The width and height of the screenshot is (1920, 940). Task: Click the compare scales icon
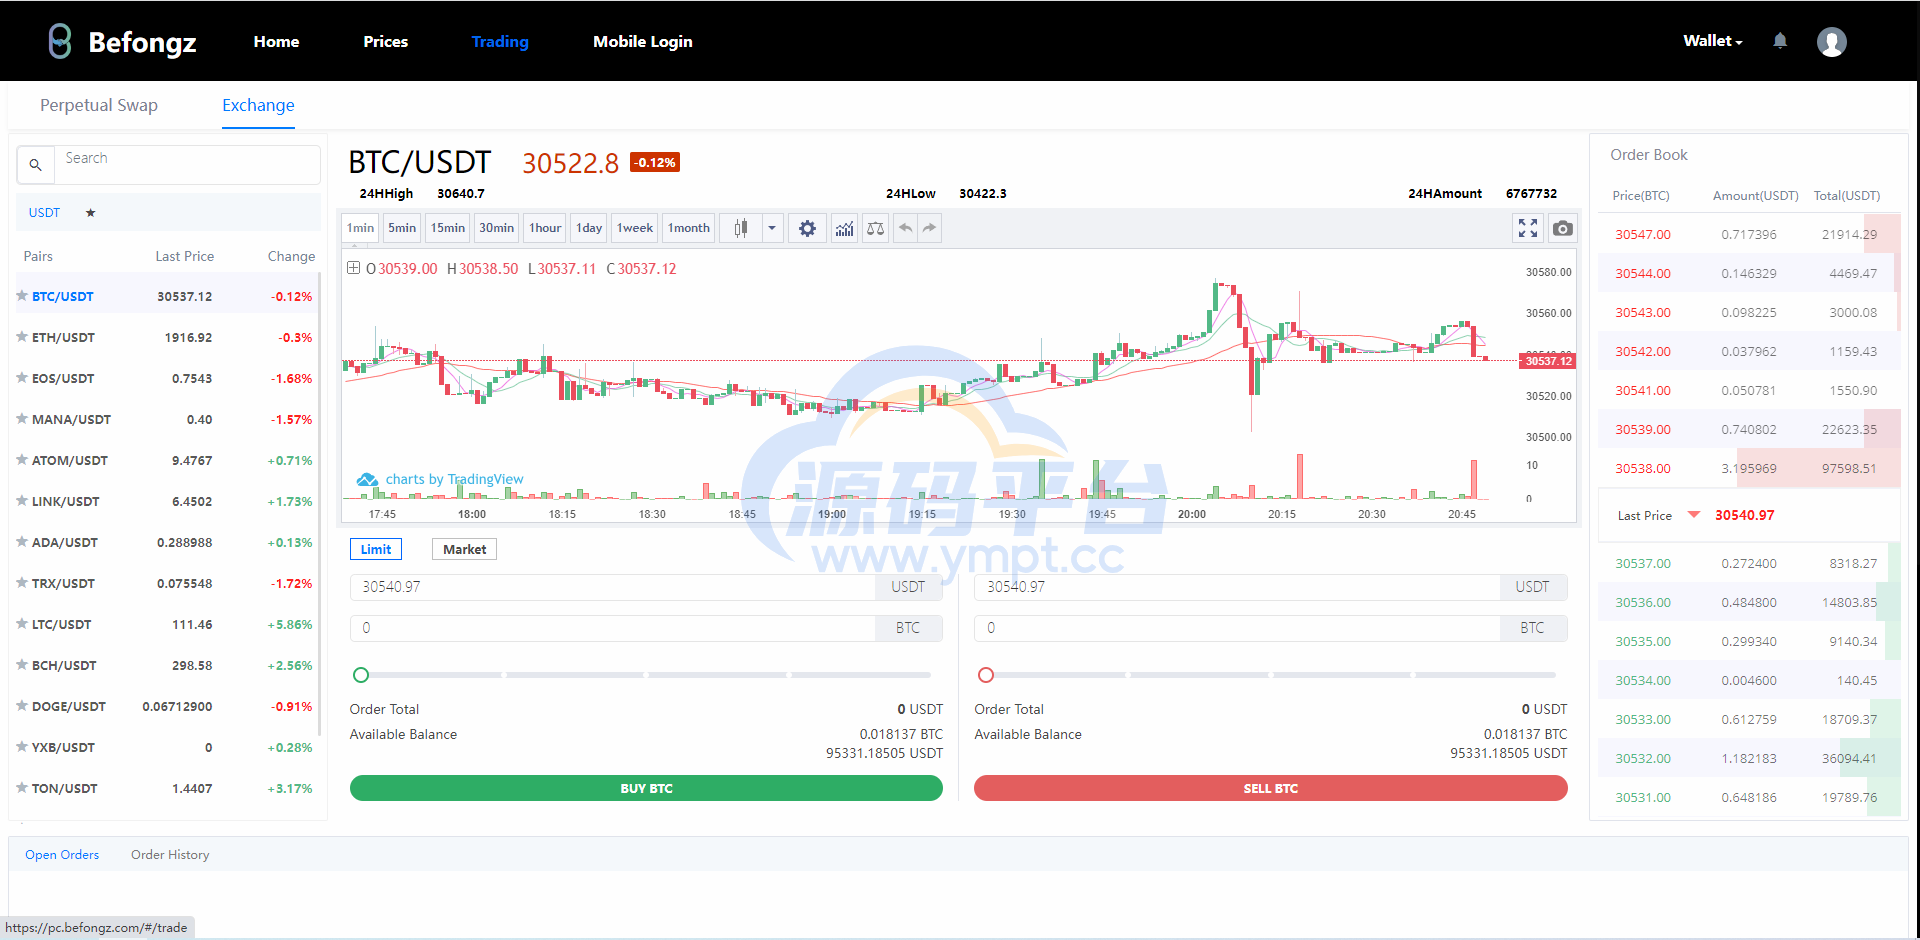875,228
